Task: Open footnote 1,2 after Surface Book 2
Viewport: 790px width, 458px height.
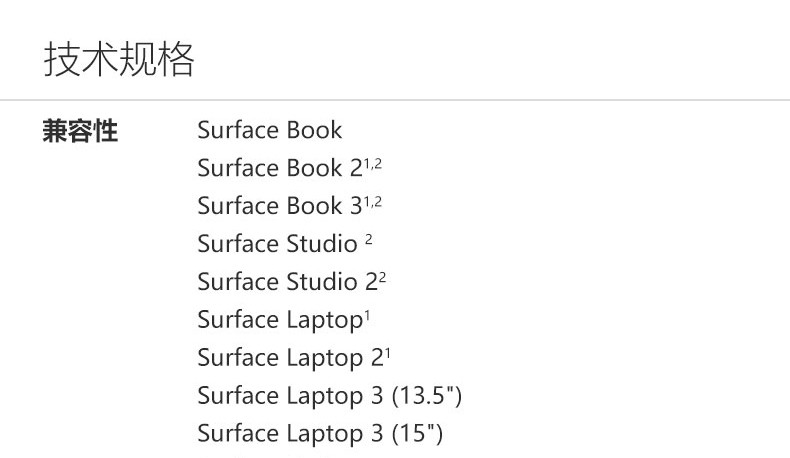Action: 373,163
